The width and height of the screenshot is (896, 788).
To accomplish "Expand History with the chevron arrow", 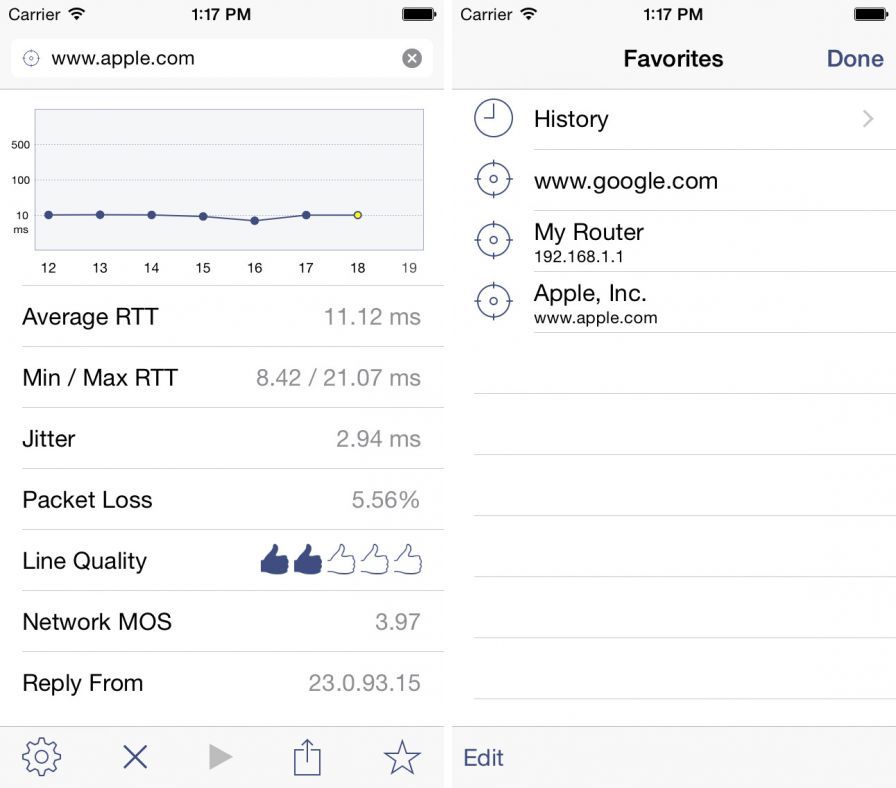I will (868, 119).
